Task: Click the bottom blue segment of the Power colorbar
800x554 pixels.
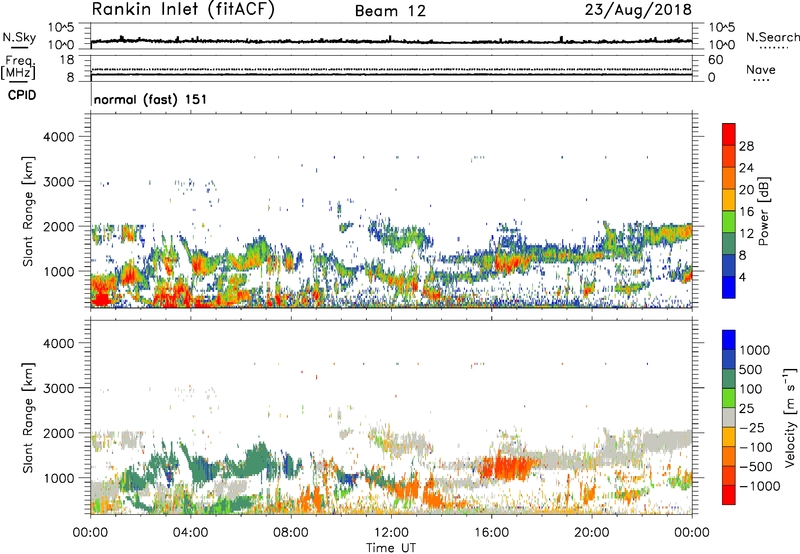Action: pos(729,287)
